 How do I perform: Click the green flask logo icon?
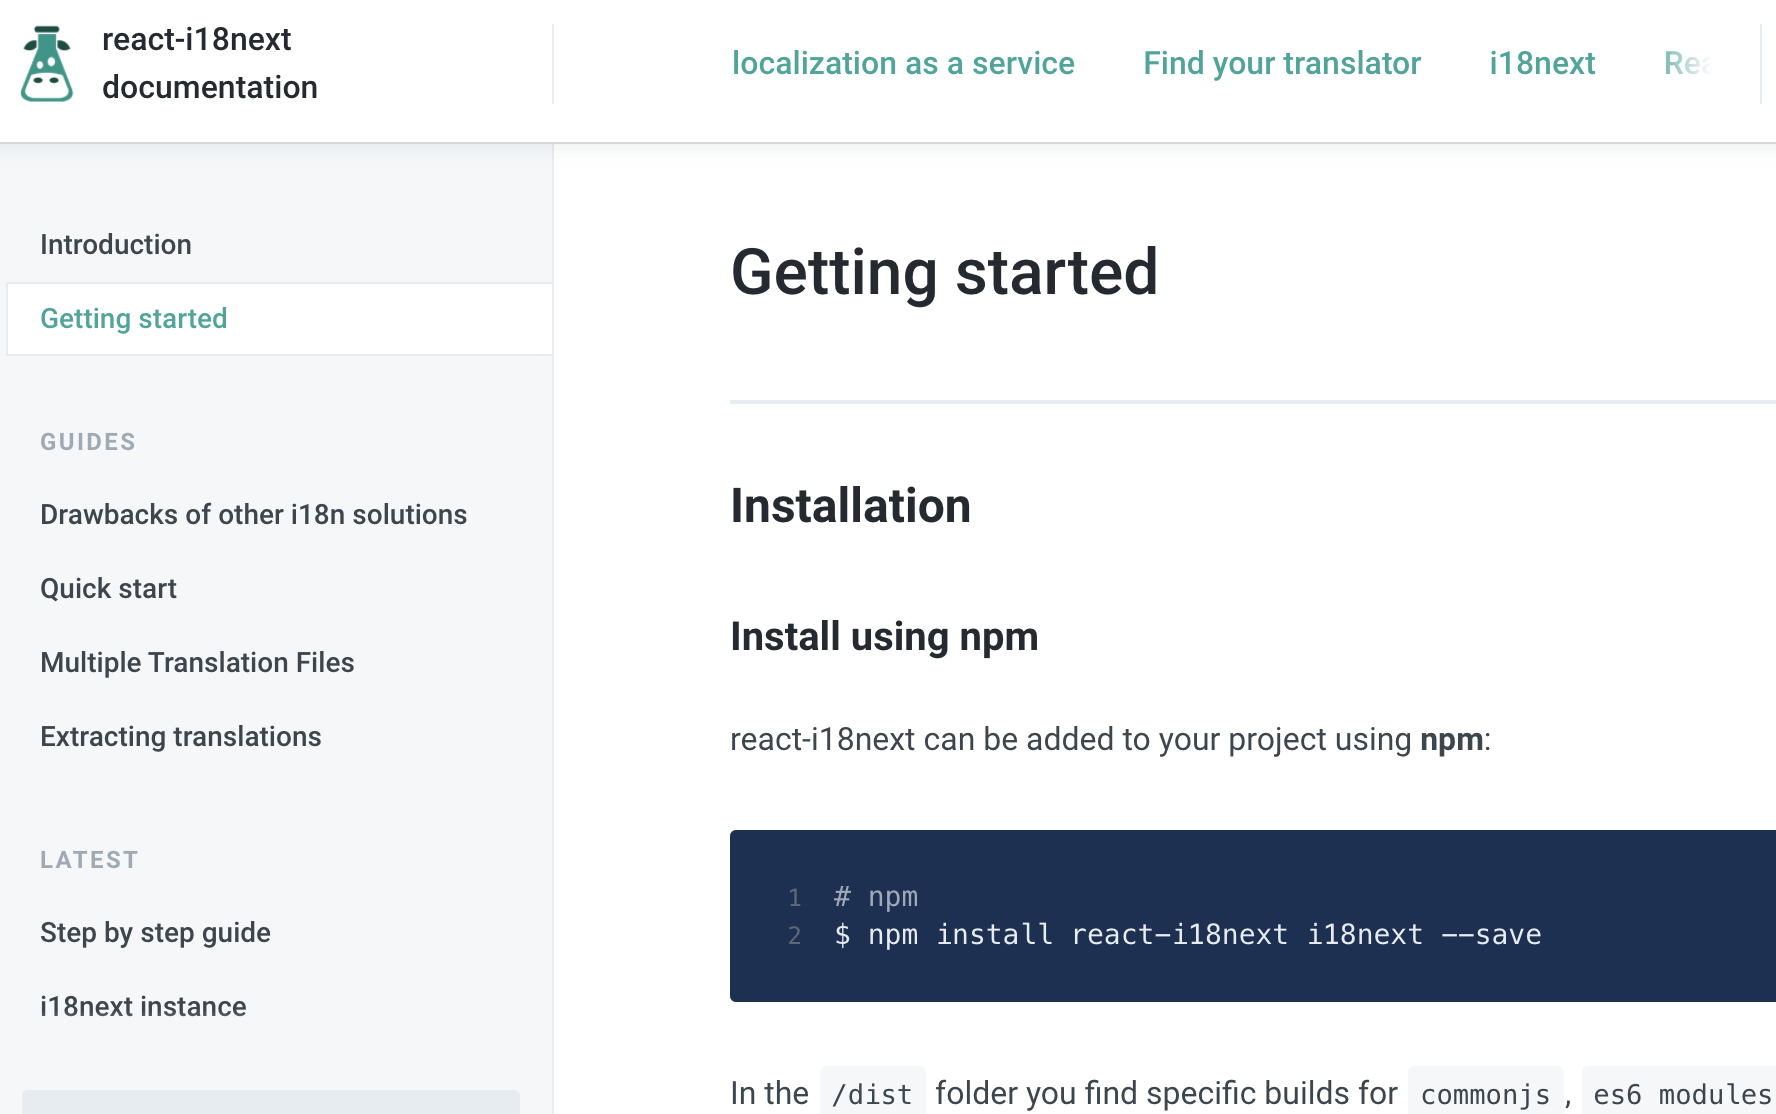tap(47, 64)
